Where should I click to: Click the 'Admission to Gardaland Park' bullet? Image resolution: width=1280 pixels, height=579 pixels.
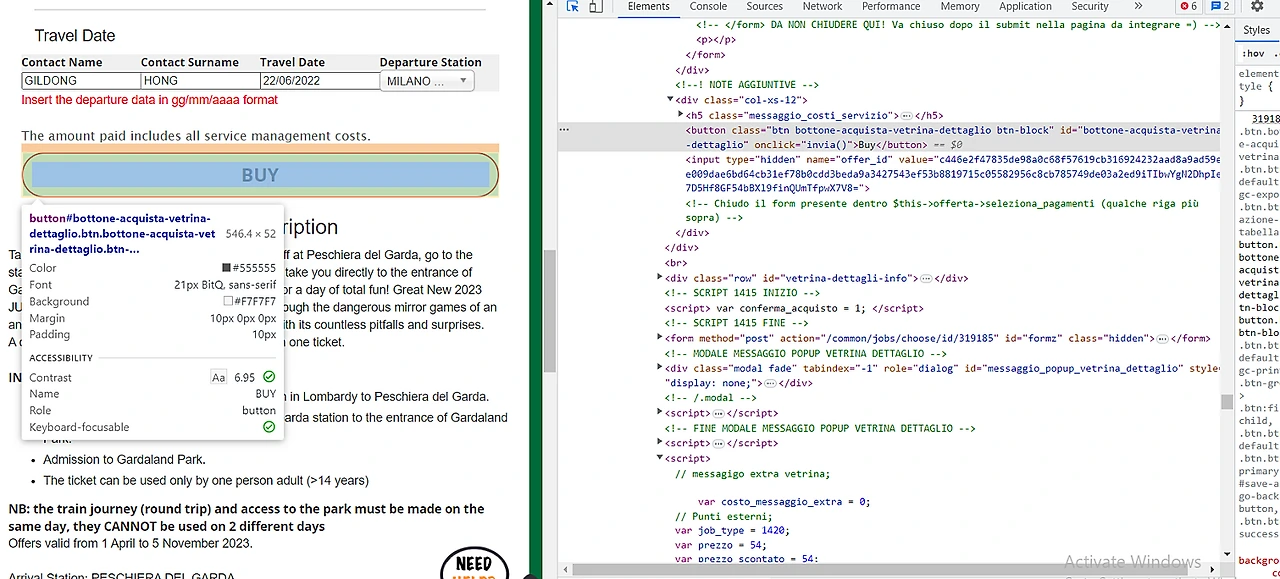pos(124,460)
